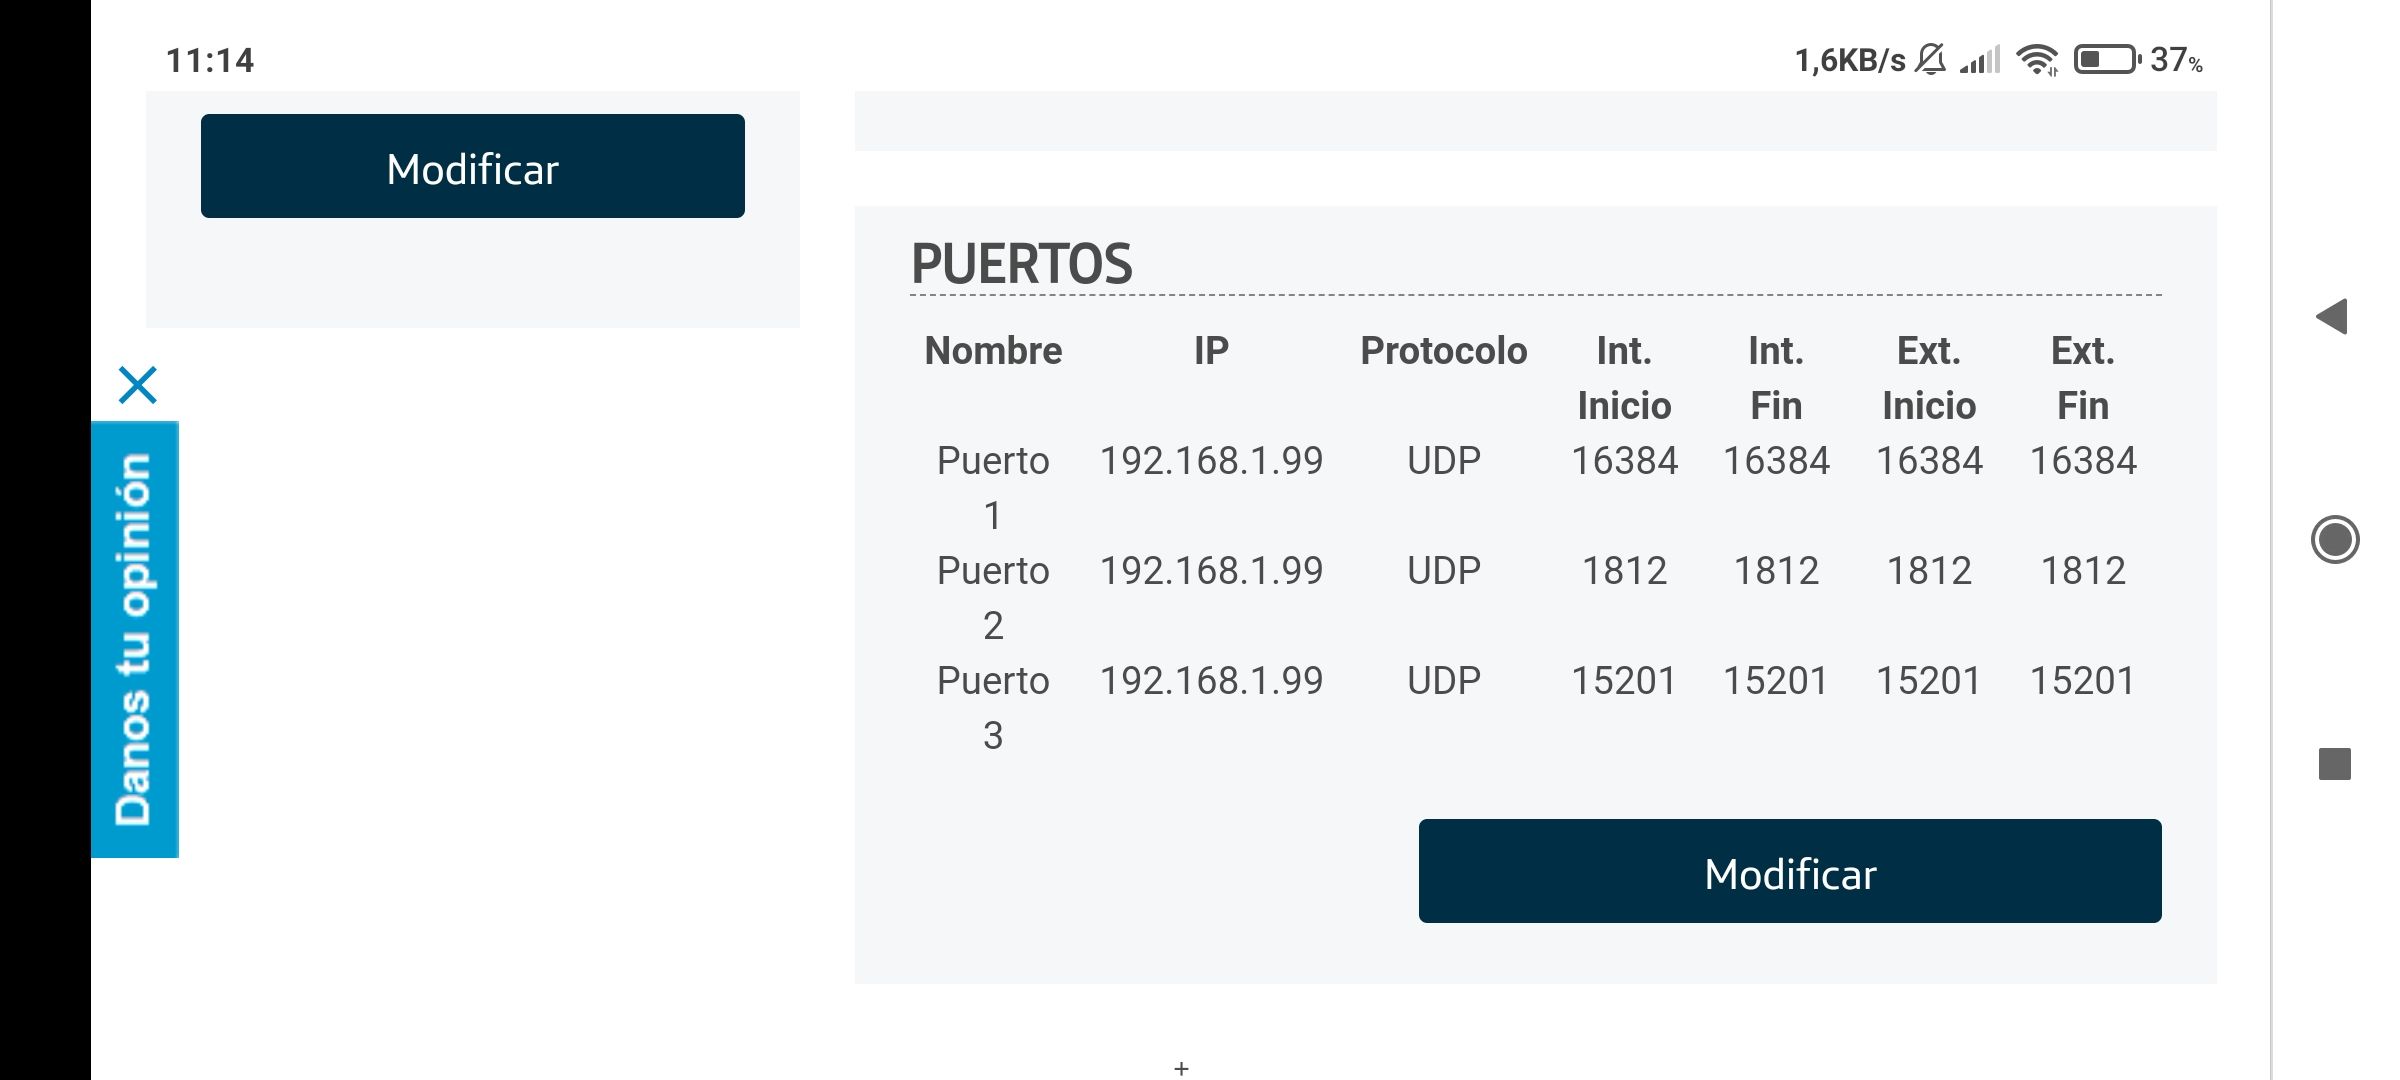Tap Modificar below the PUERTOS table
Viewport: 2400px width, 1080px height.
[1790, 872]
